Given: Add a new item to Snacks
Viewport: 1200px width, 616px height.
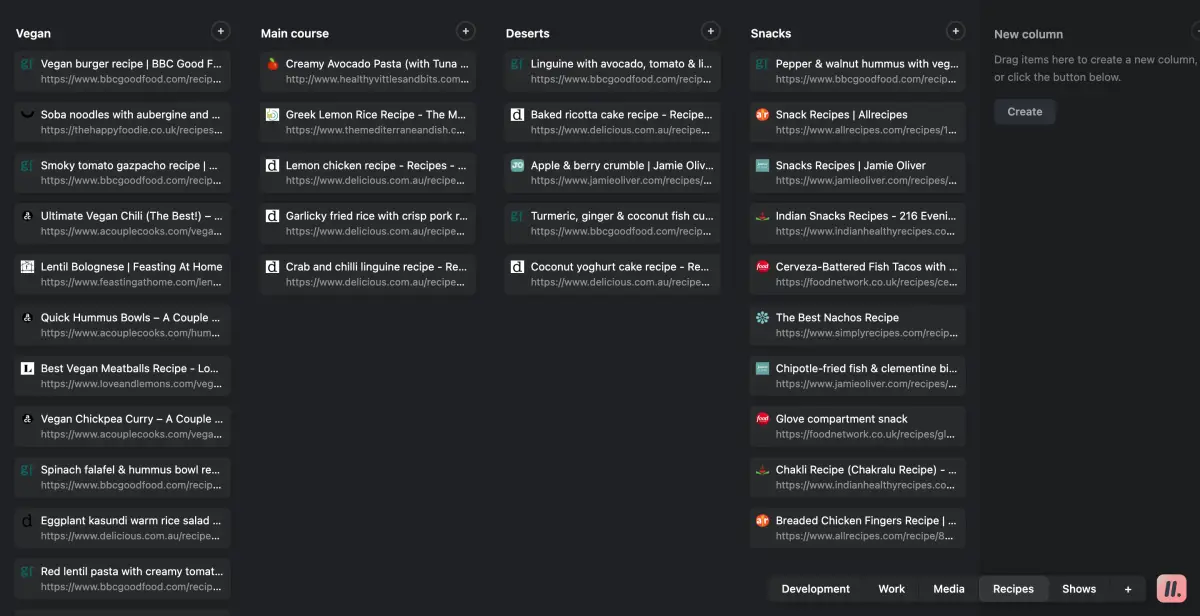Looking at the screenshot, I should [955, 31].
